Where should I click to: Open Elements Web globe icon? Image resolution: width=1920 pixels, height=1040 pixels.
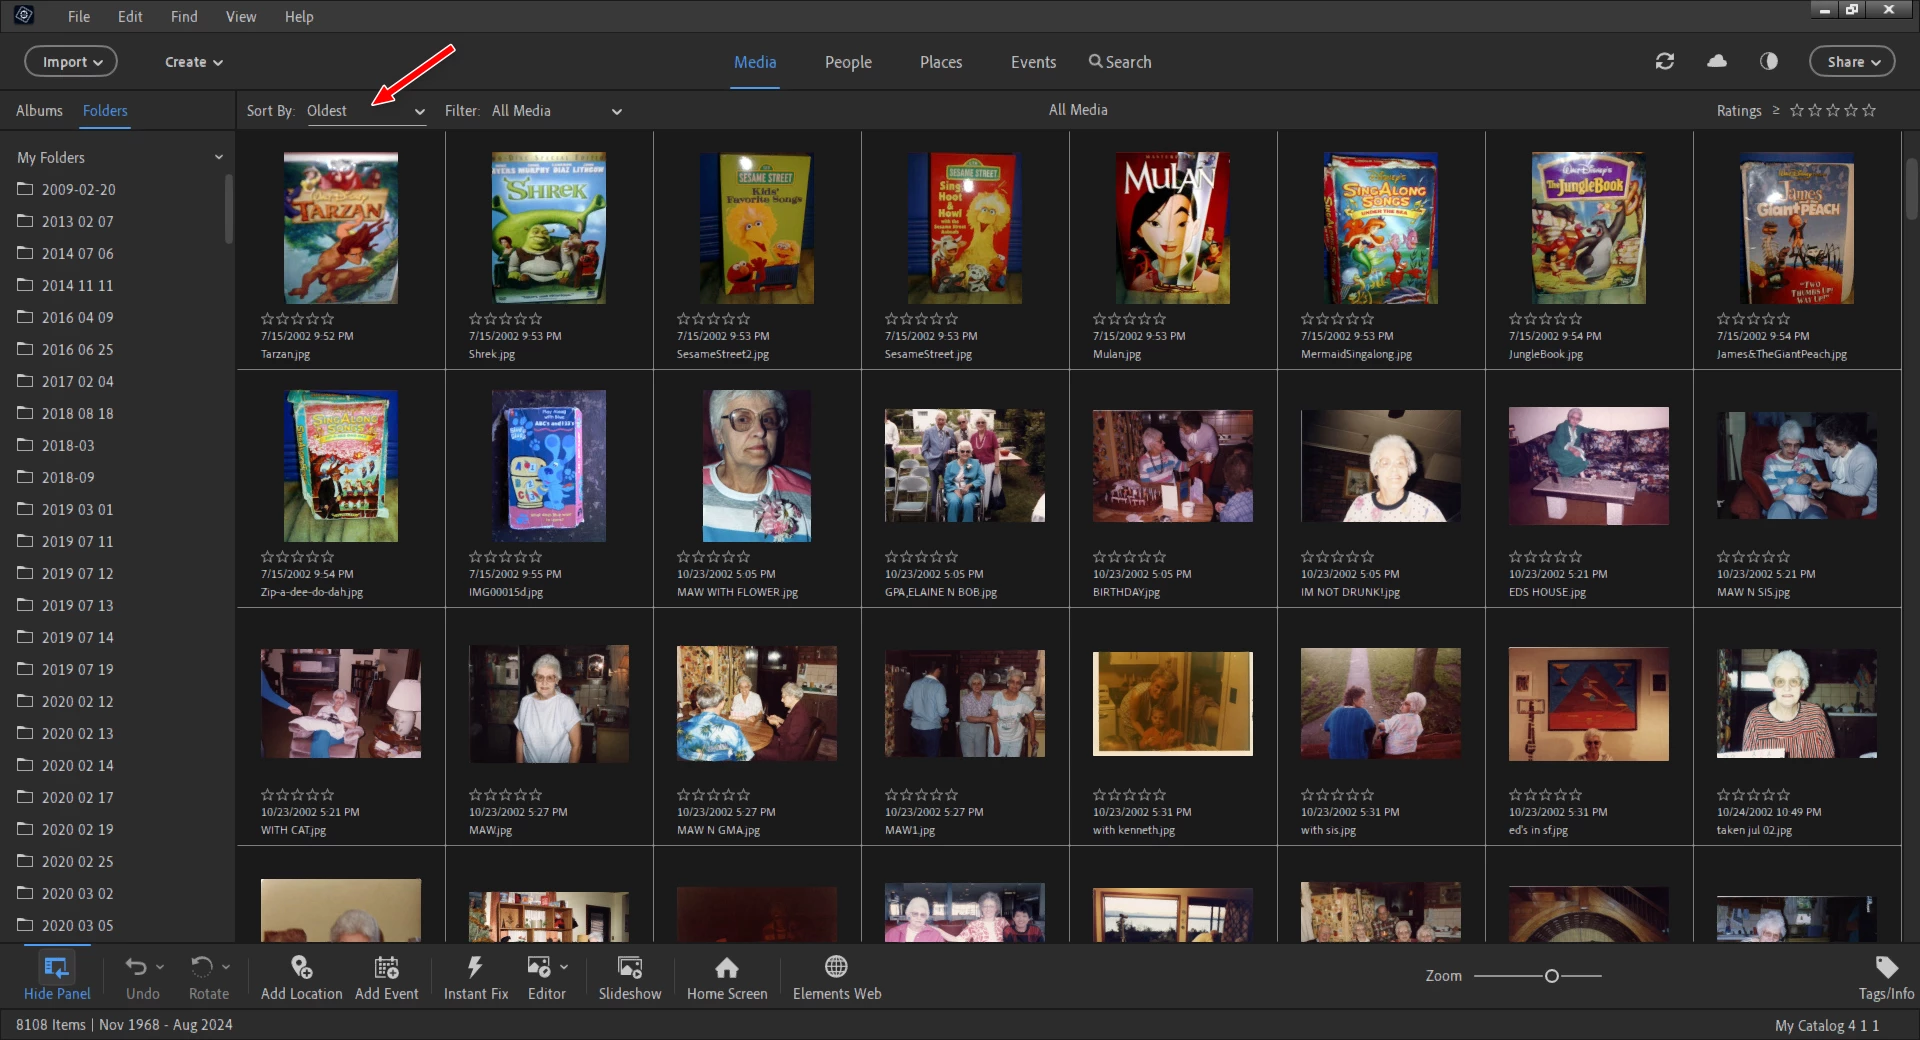click(836, 966)
